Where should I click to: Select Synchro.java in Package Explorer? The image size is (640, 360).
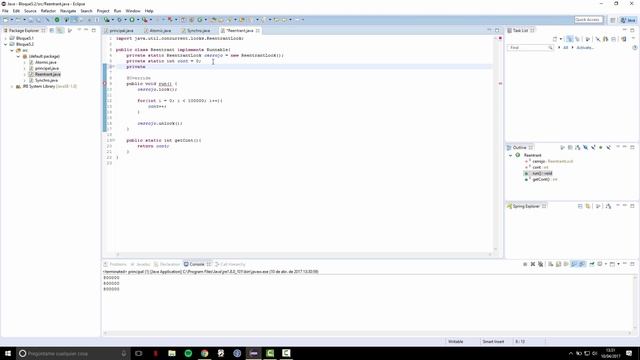(x=46, y=80)
